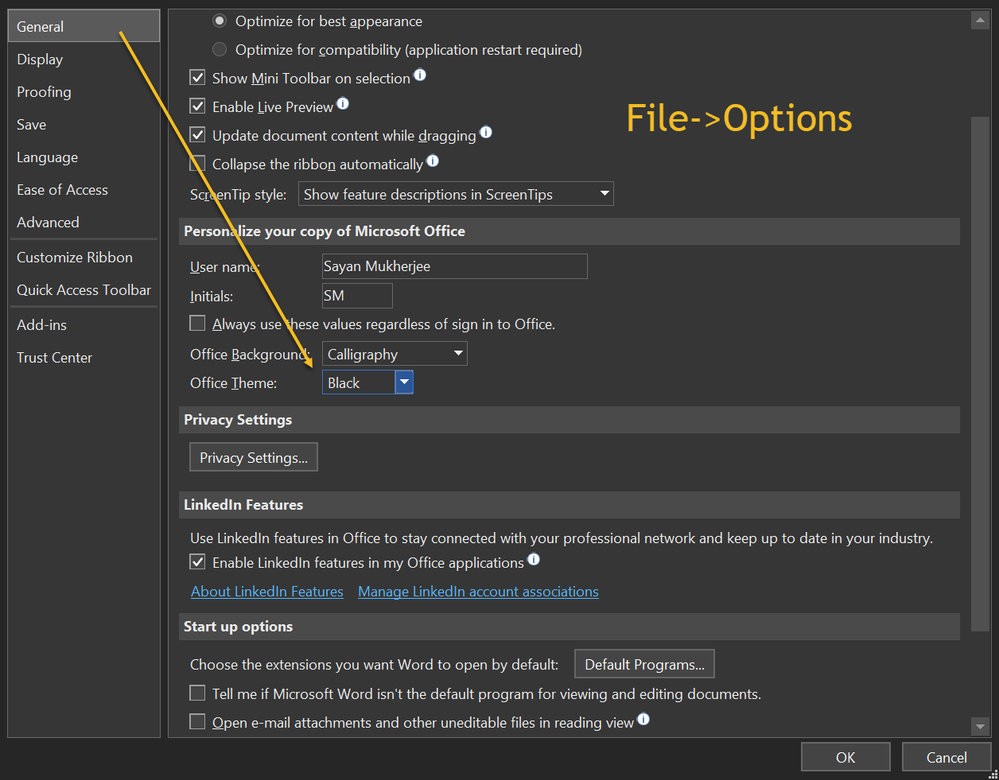This screenshot has width=999, height=780.
Task: Click the User name text field
Action: coord(454,267)
